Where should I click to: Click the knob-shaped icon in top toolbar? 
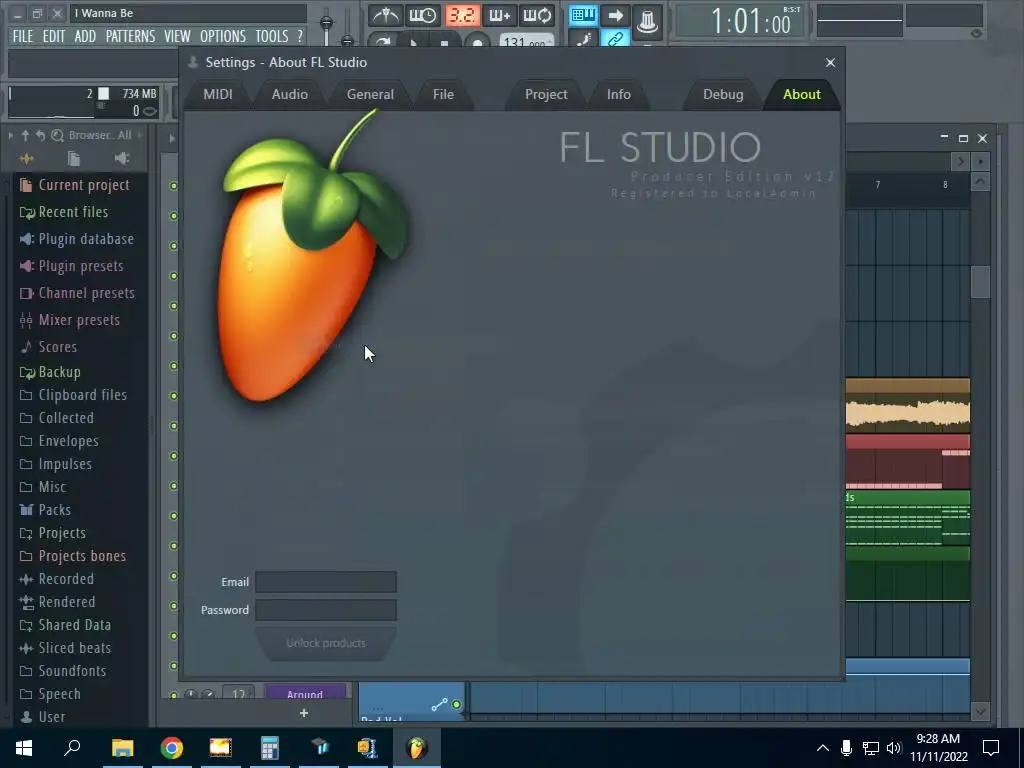tap(647, 21)
